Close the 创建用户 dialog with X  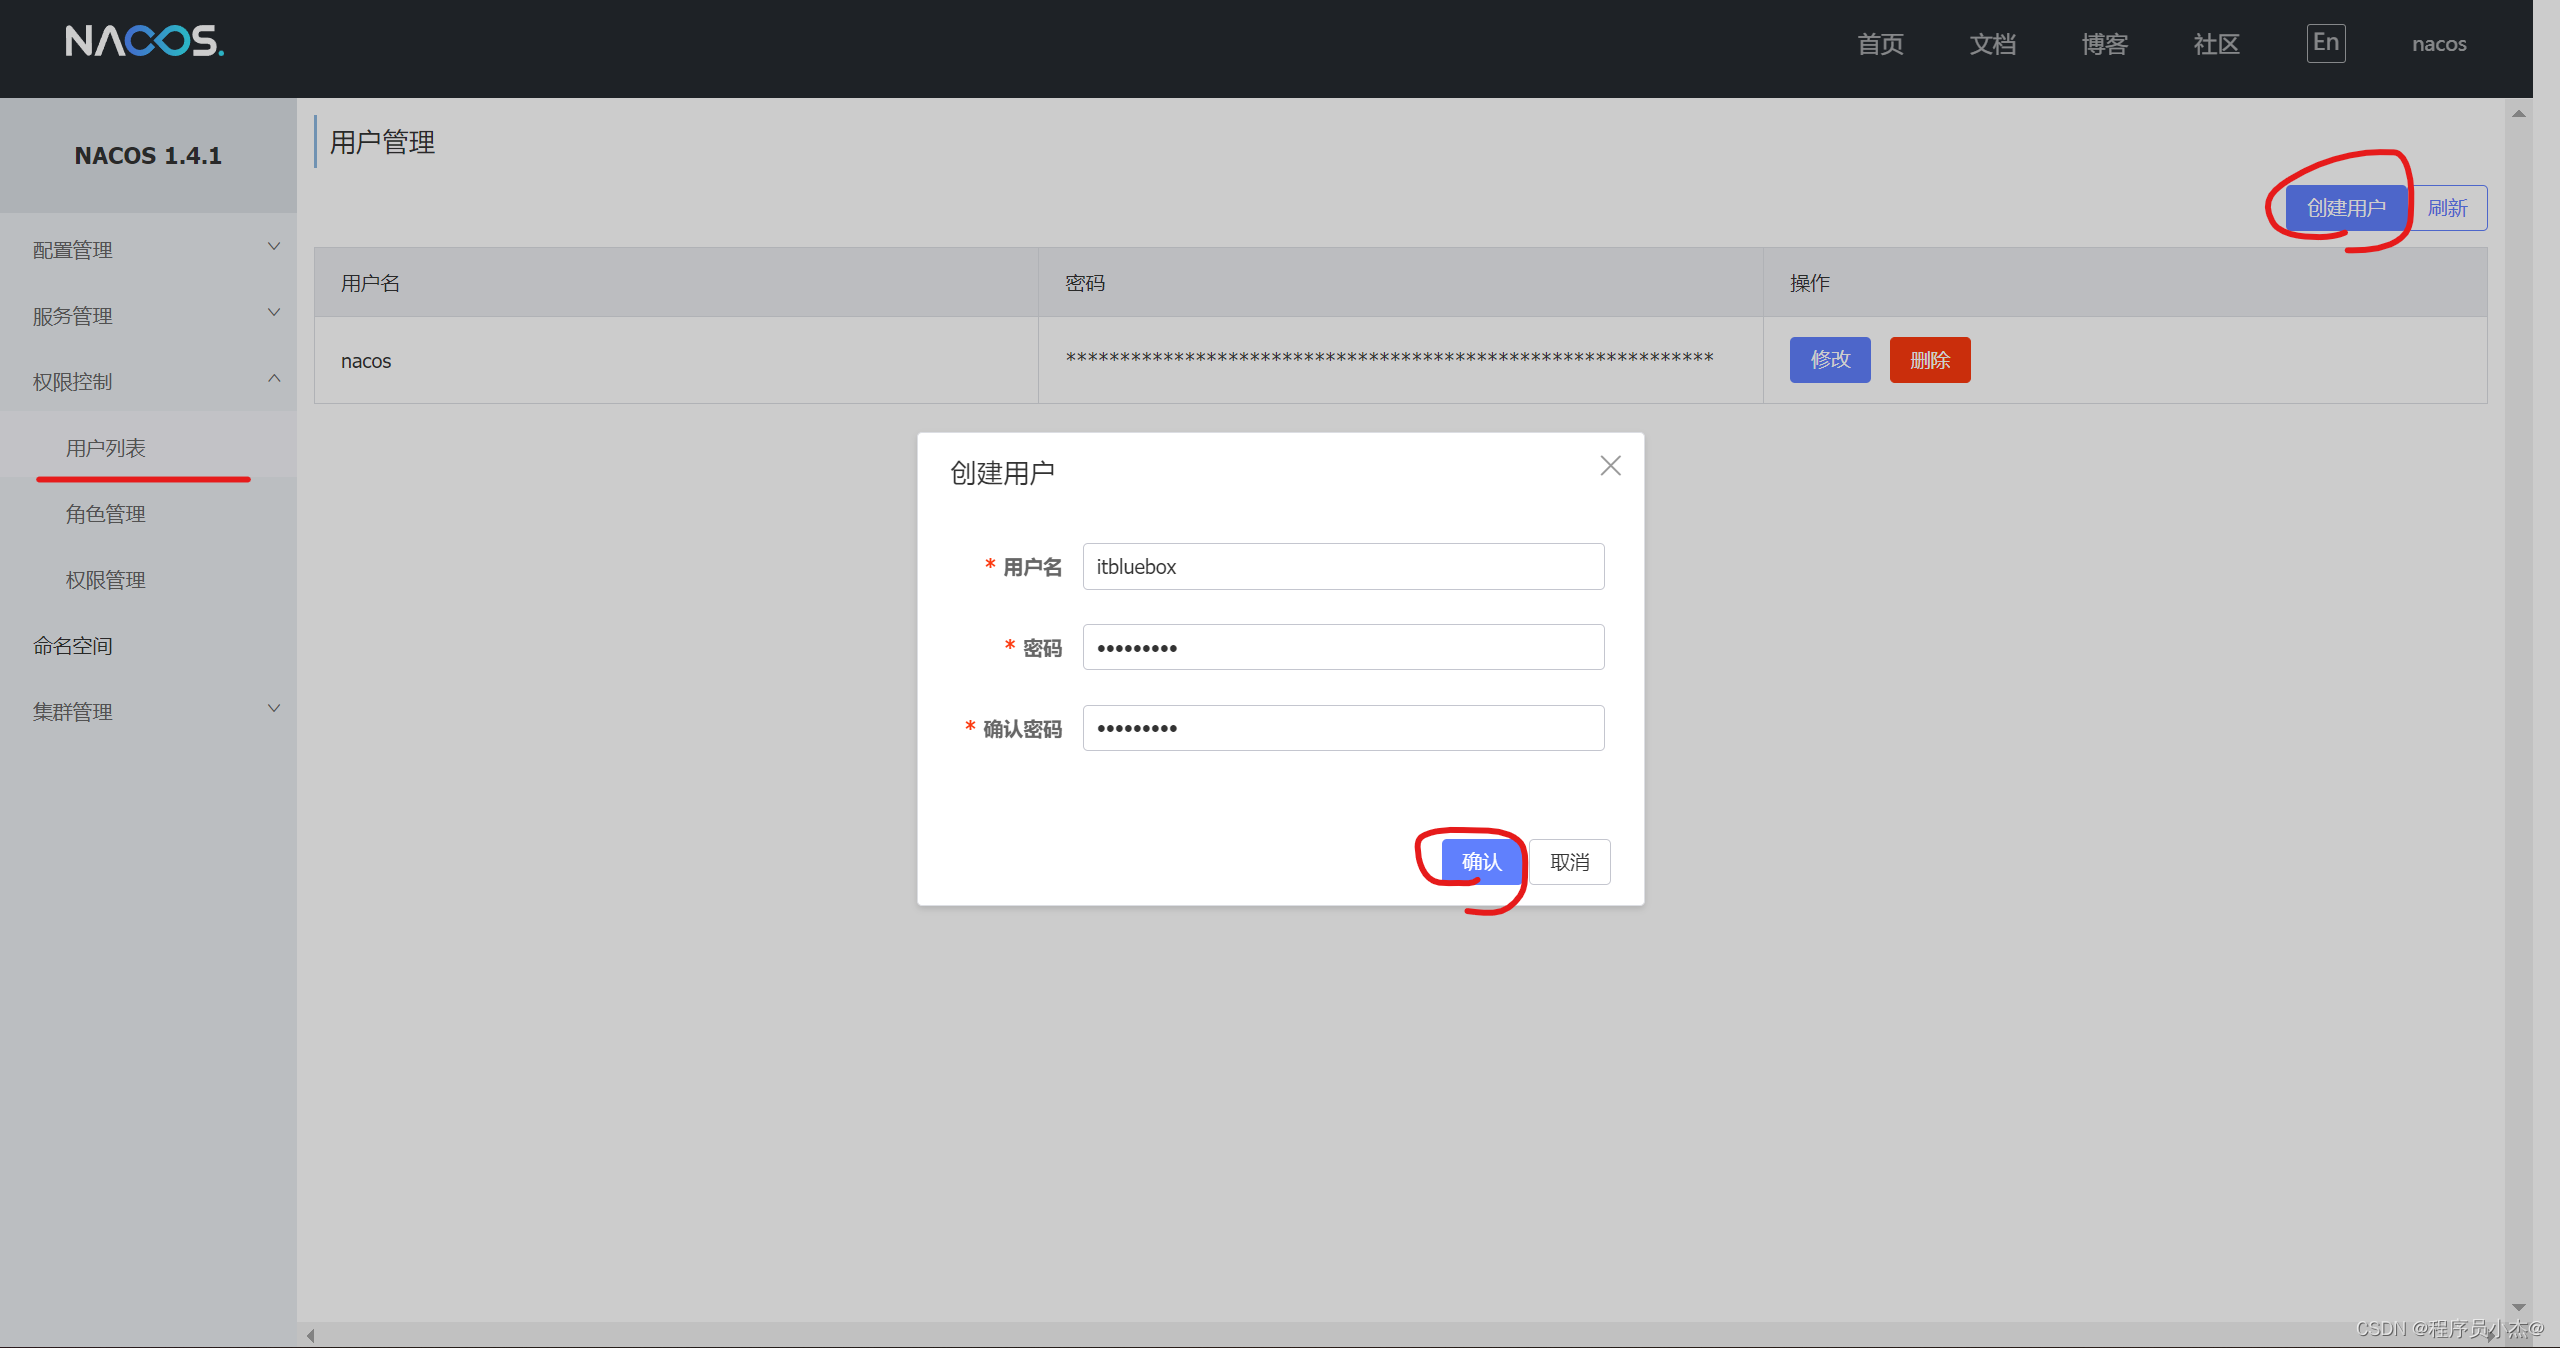click(1610, 466)
